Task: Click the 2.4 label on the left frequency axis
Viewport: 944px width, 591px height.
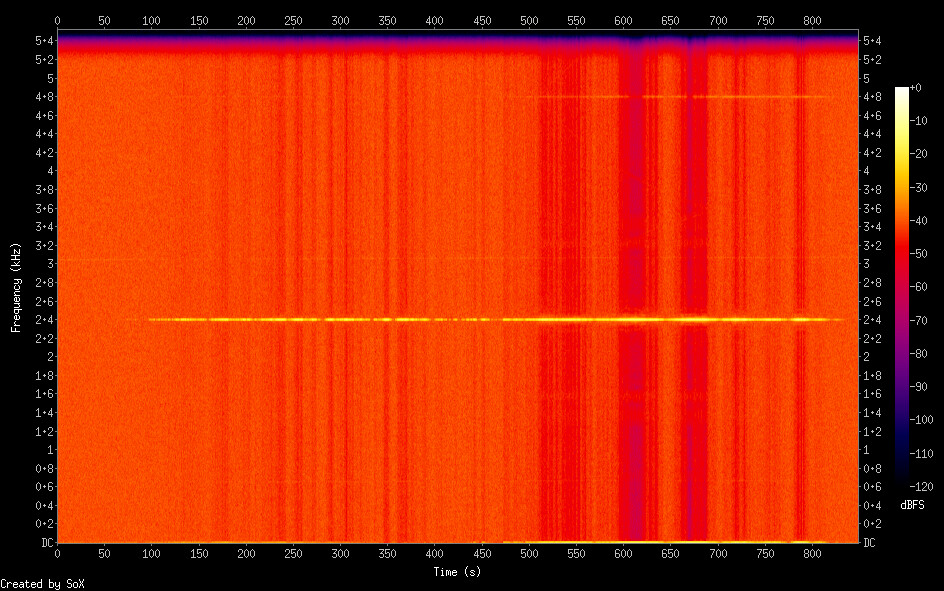Action: point(43,320)
